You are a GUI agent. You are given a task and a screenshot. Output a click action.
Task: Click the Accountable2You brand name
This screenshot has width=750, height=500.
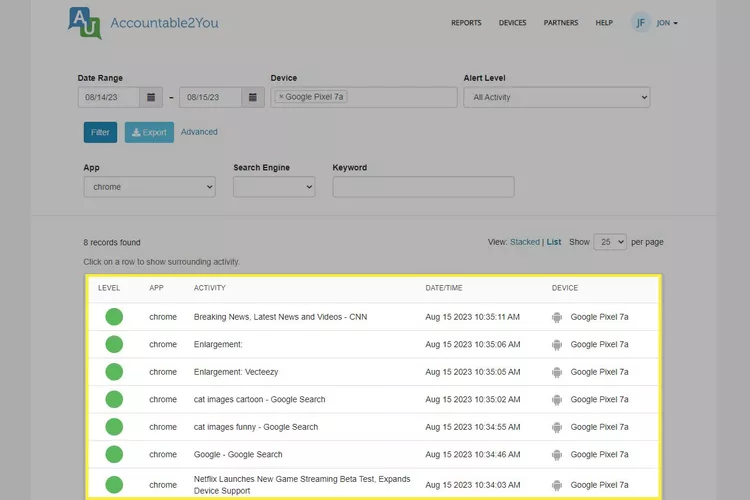[x=165, y=23]
